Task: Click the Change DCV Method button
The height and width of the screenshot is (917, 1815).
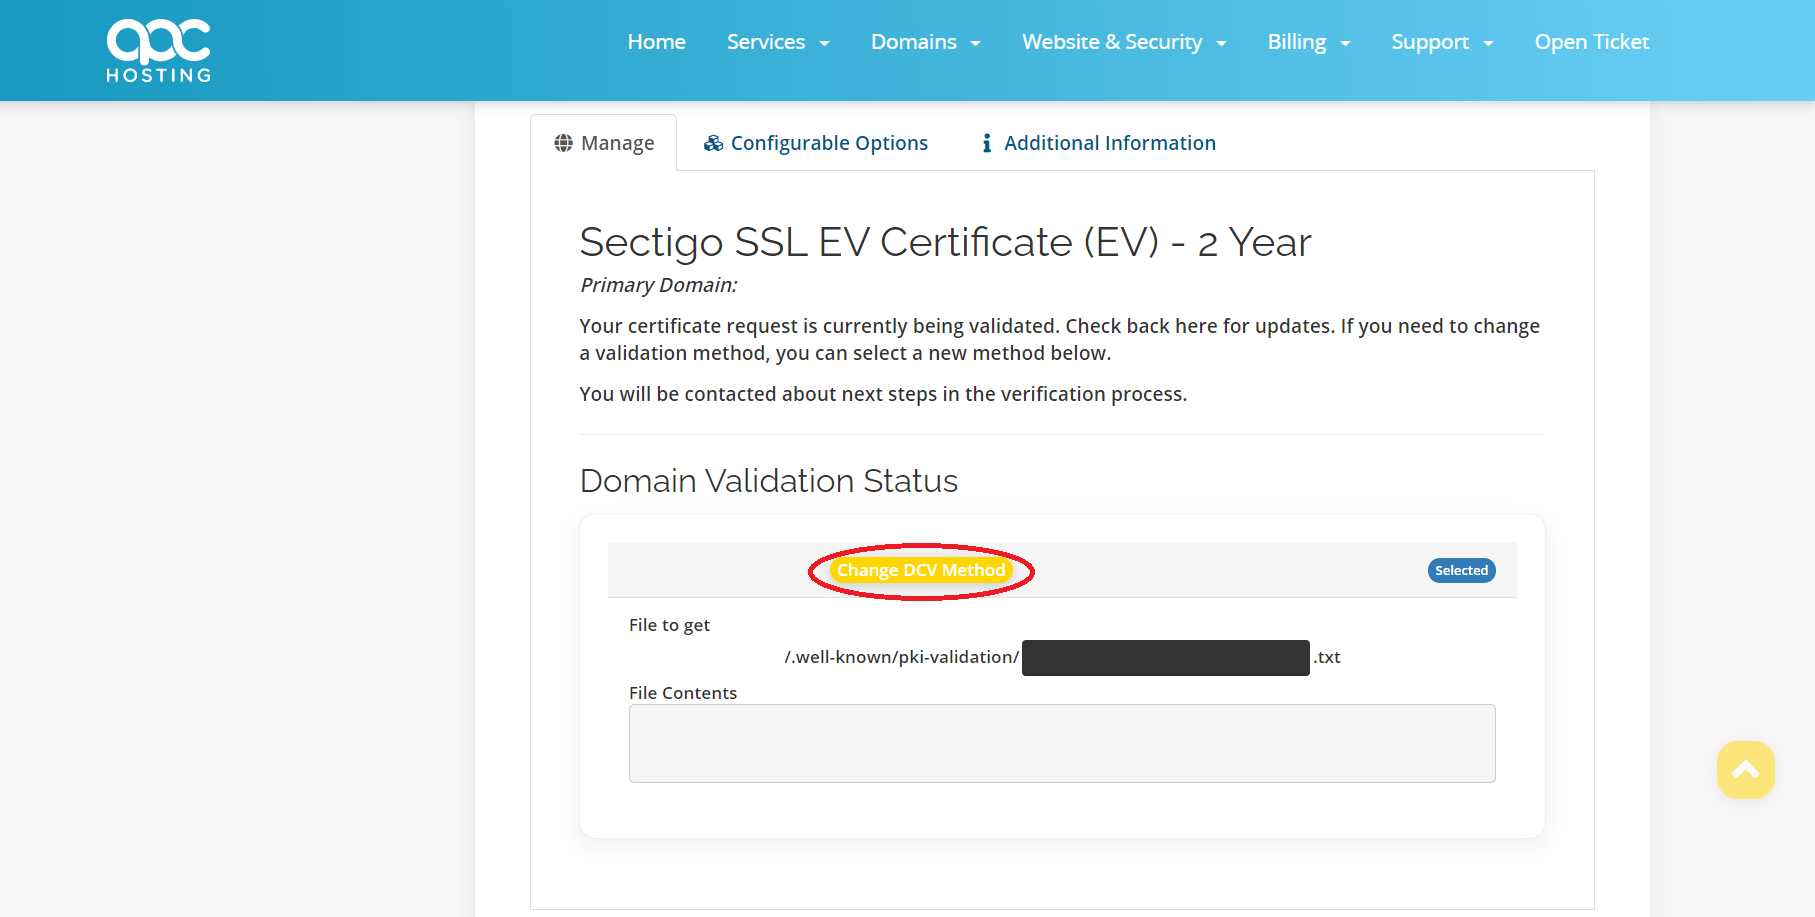Action: point(921,570)
